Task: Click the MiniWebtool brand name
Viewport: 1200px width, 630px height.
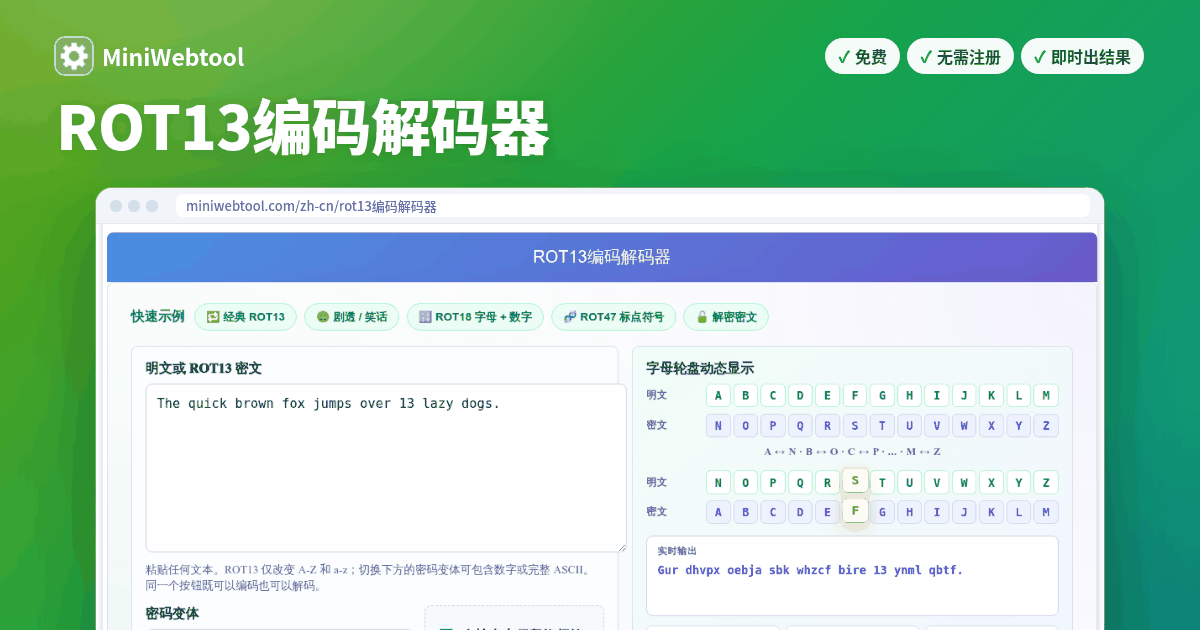Action: click(x=173, y=57)
